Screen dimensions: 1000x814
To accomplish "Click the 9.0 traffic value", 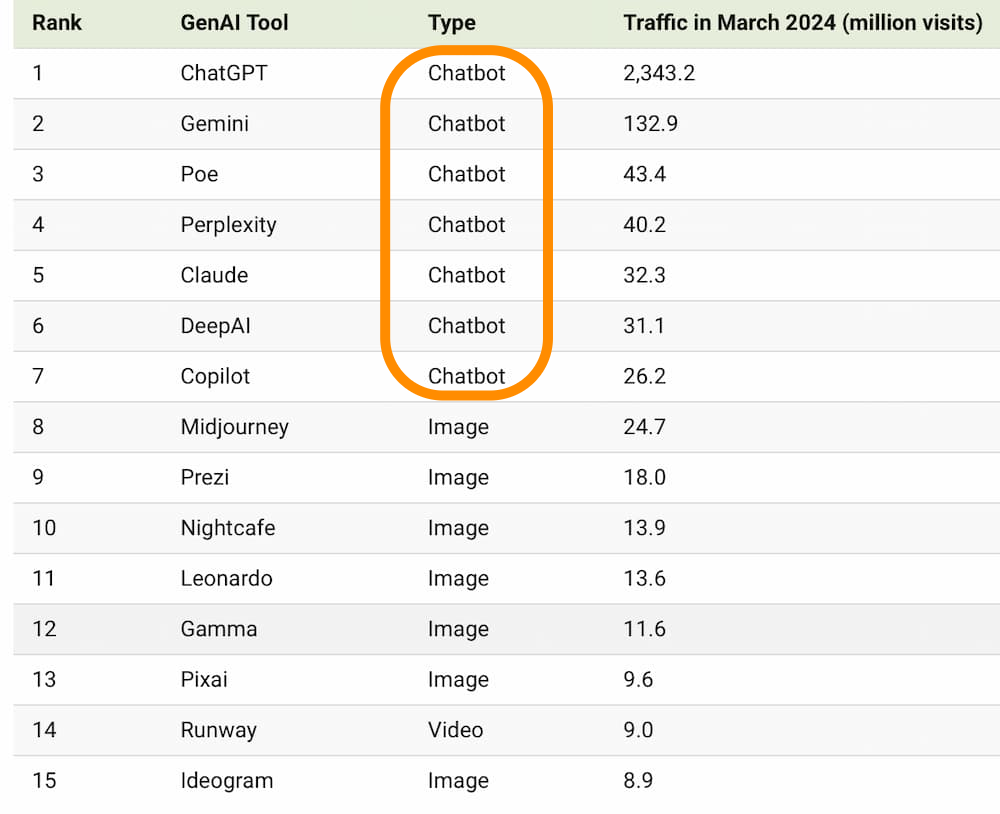I will (638, 730).
